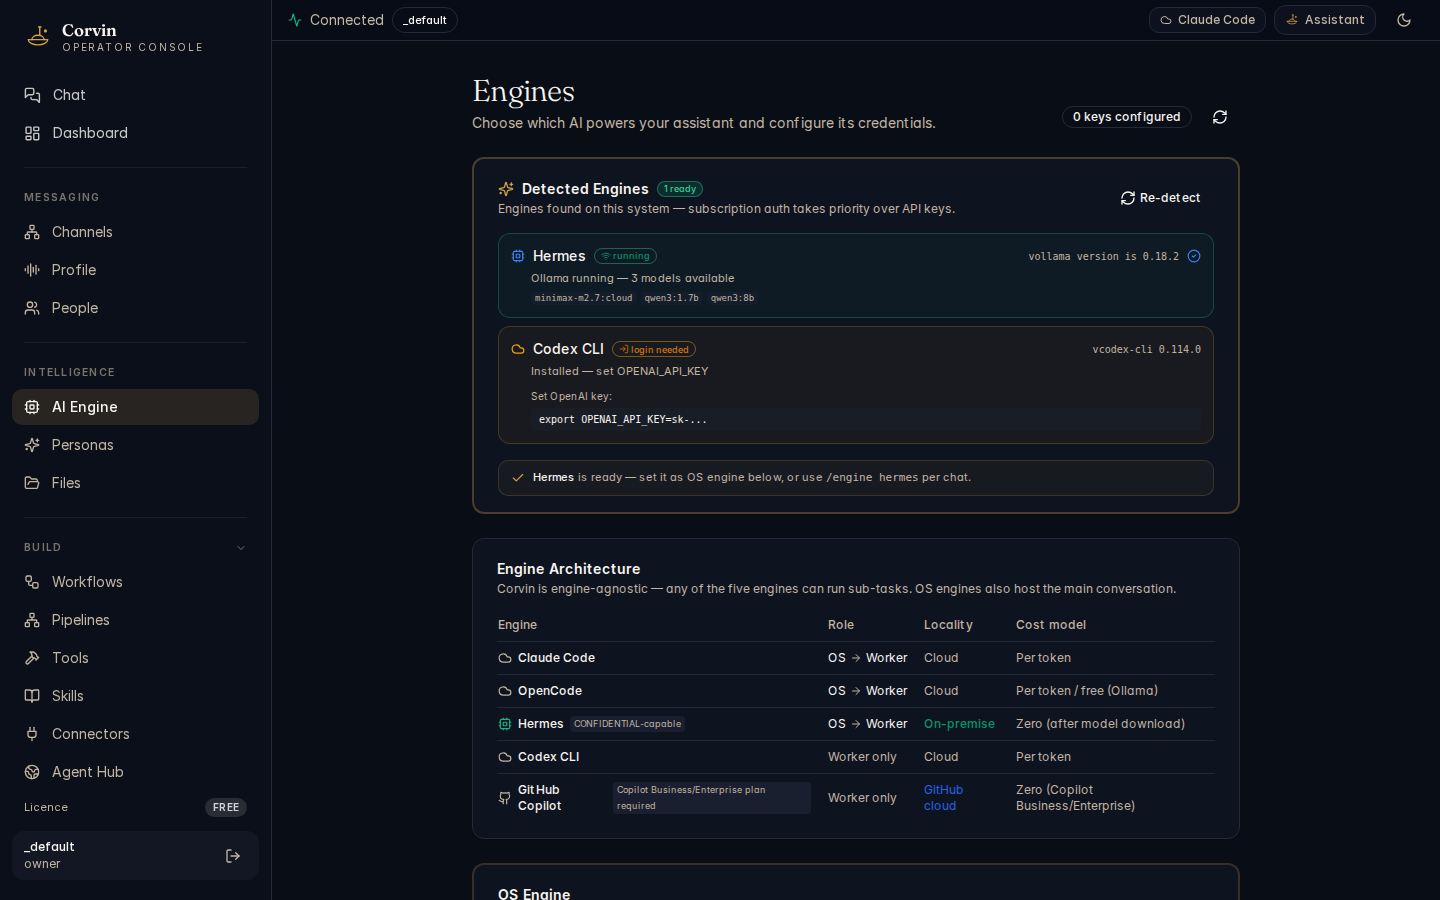Viewport: 1440px width, 900px height.
Task: Click the OpenCode cloud icon in table
Action: point(505,691)
